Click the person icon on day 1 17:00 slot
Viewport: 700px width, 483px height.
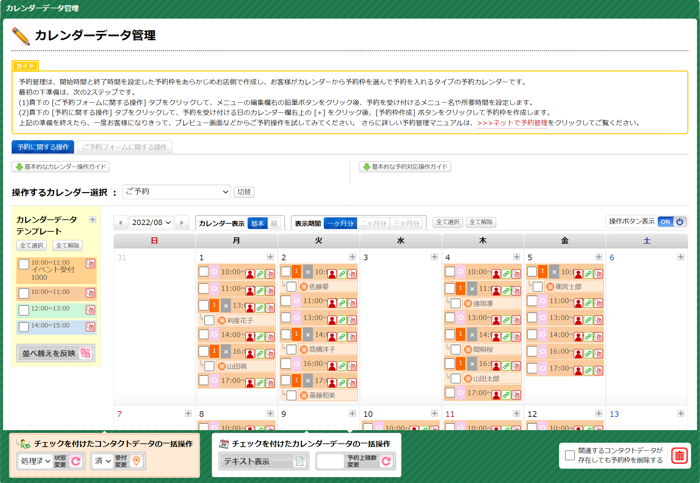(250, 383)
